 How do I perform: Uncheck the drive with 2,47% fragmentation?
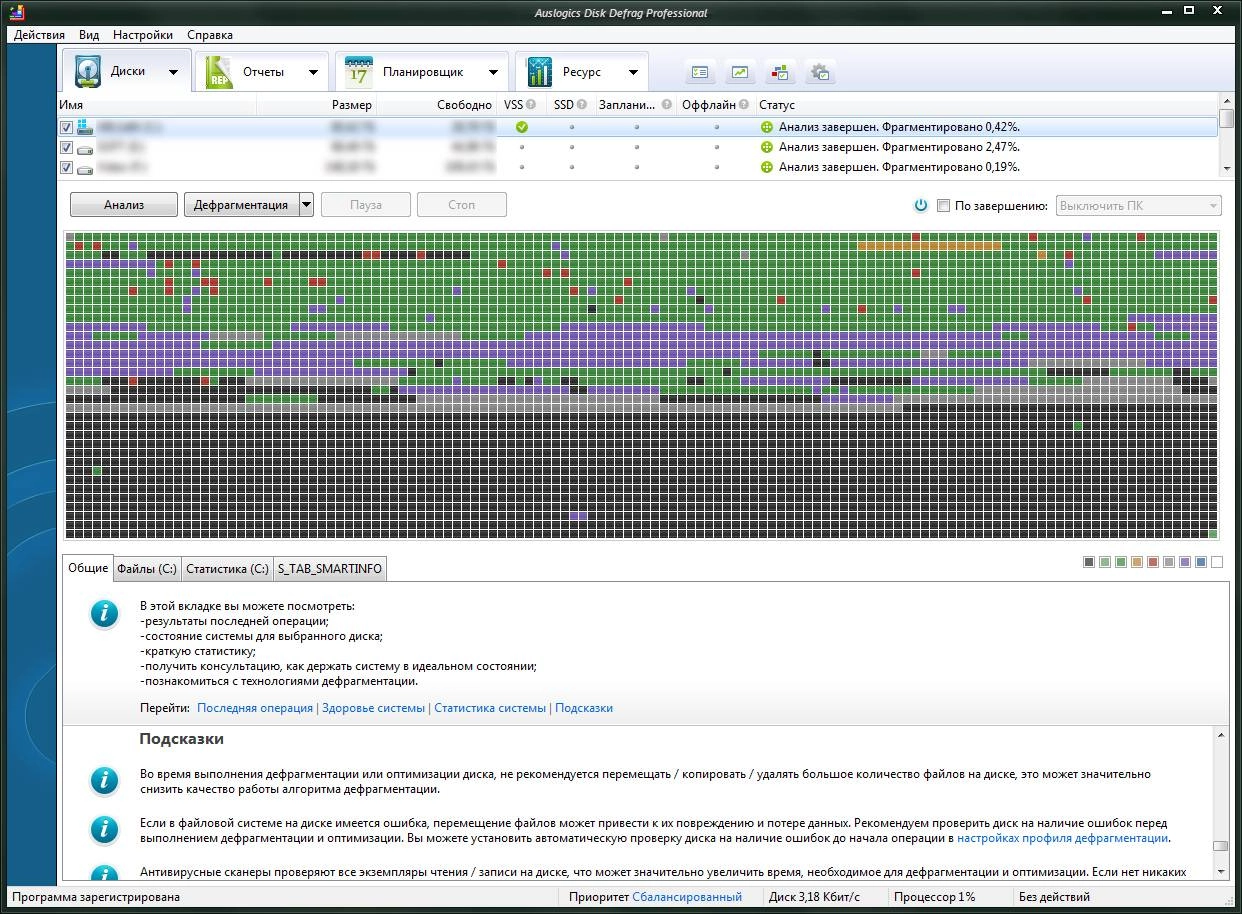coord(67,147)
